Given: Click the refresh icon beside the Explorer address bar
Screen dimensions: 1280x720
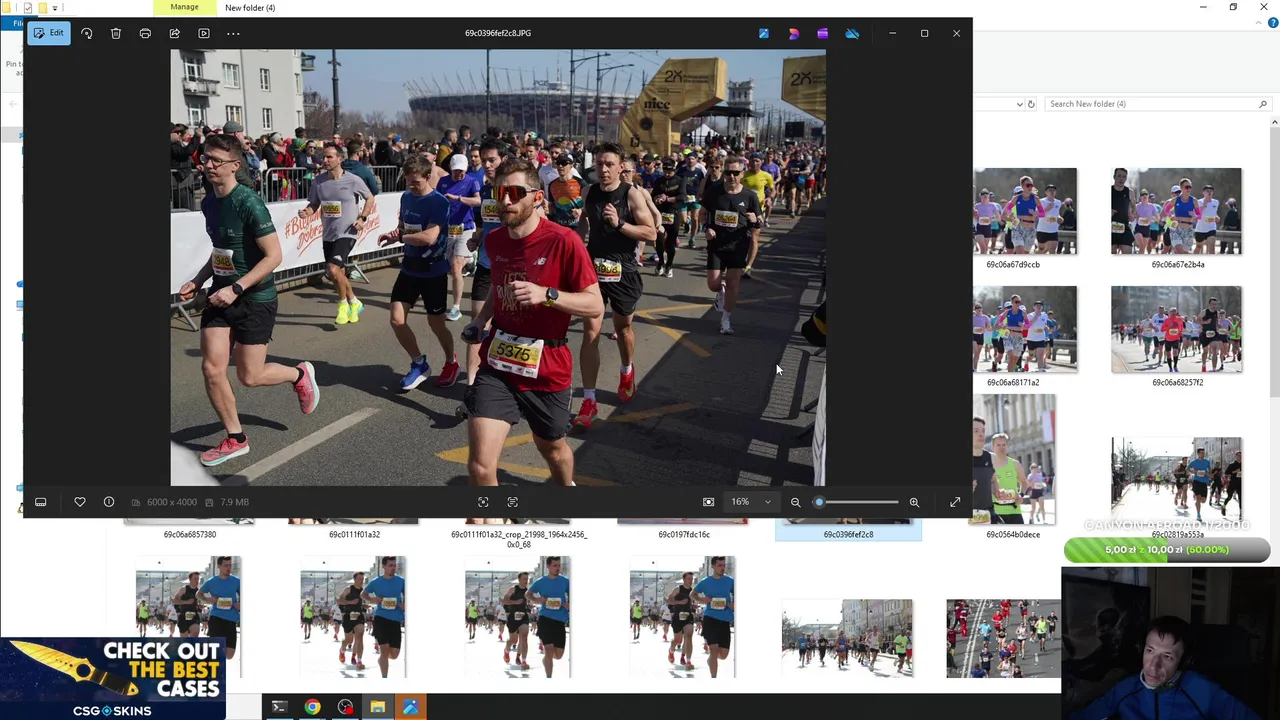Looking at the screenshot, I should point(1031,104).
